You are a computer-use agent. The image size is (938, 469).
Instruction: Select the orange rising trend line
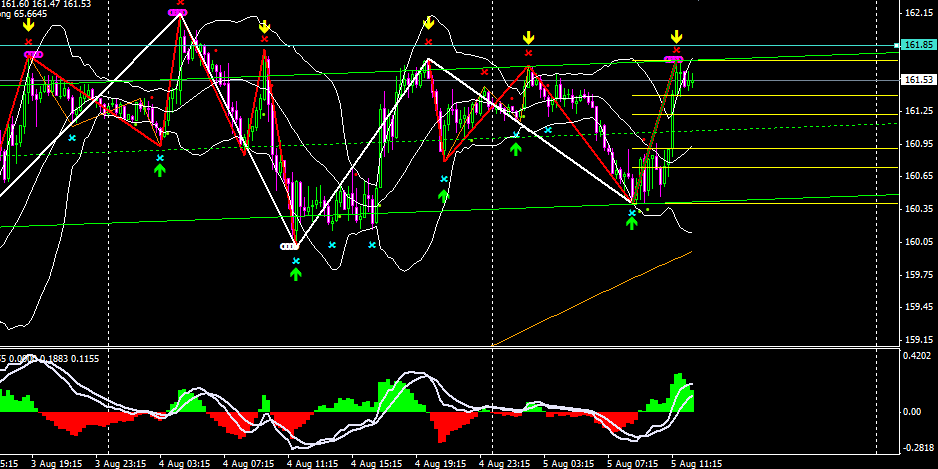tap(600, 296)
